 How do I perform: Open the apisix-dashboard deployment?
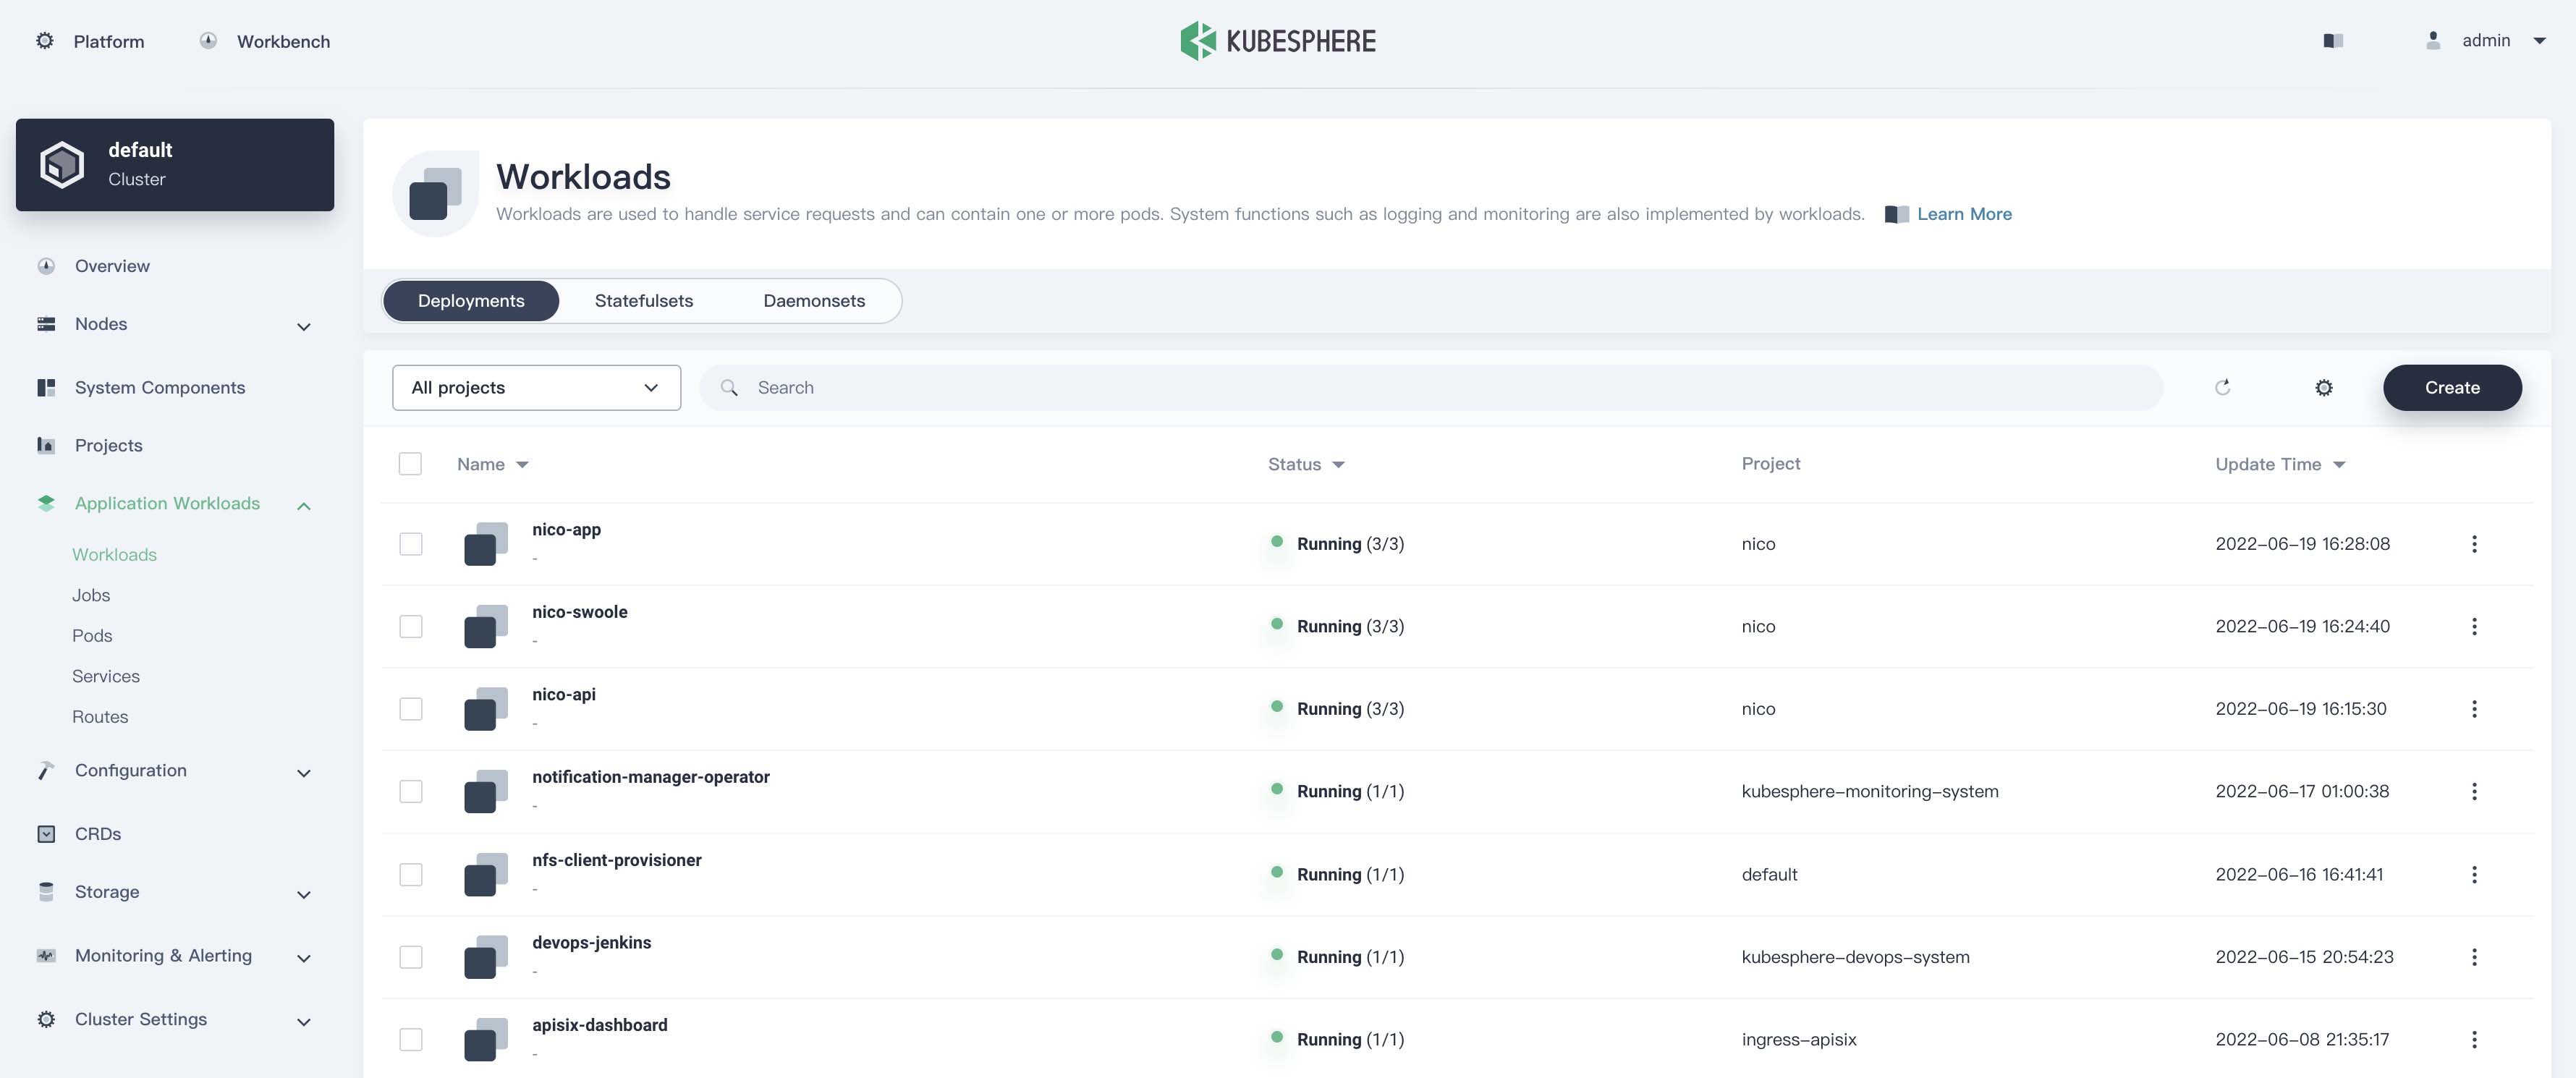600,1025
